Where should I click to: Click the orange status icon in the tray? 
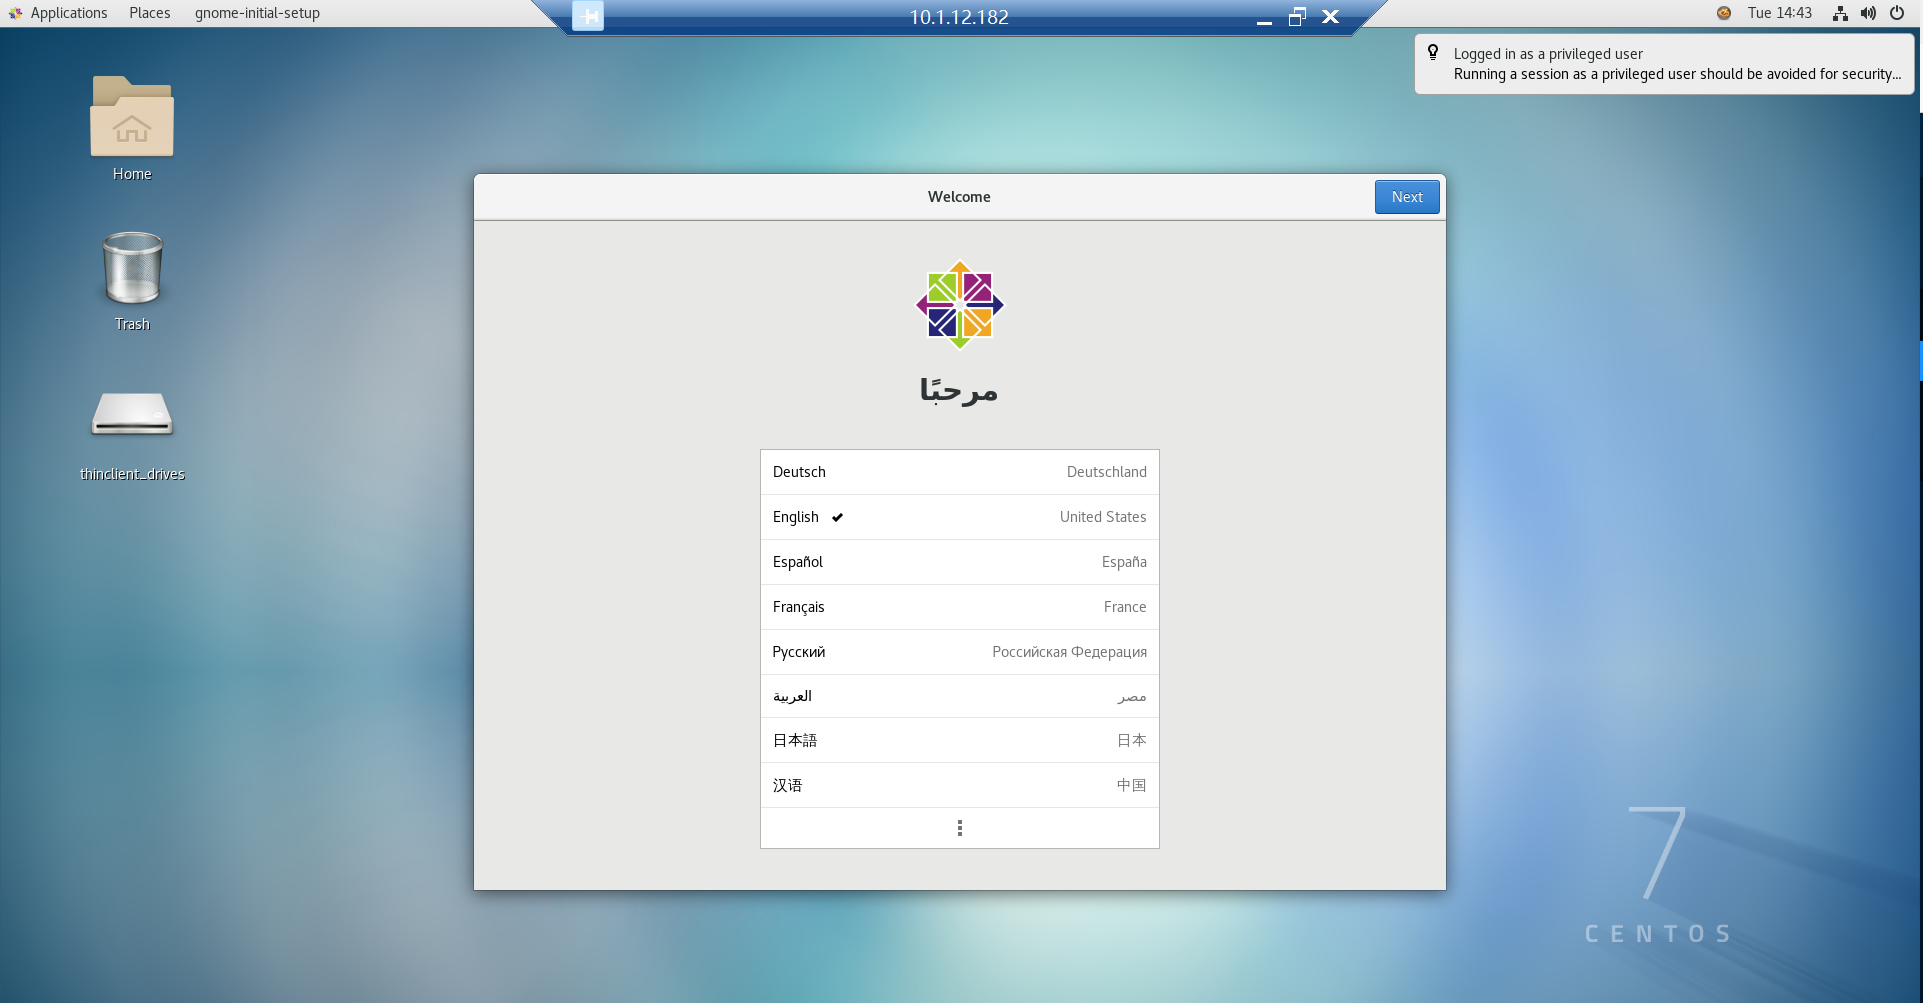point(1723,13)
